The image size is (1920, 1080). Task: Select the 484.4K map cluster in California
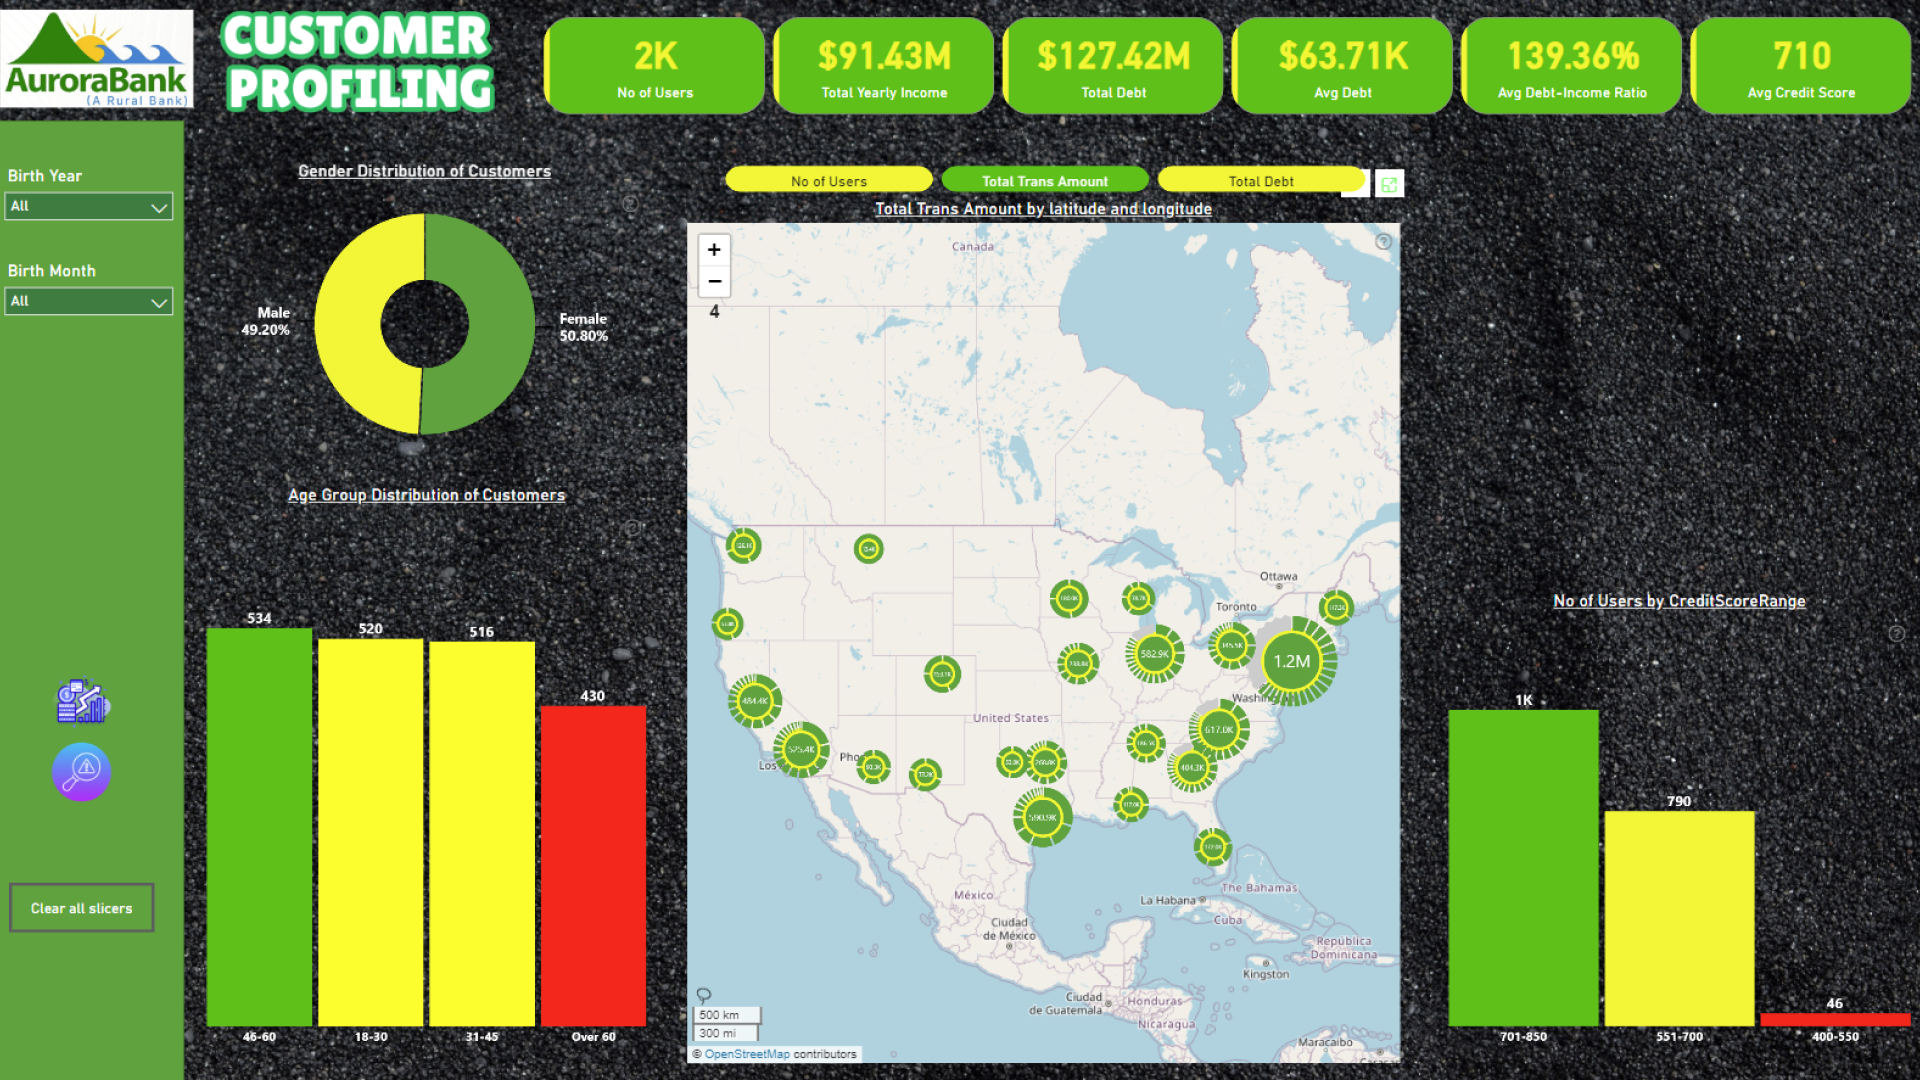(x=754, y=700)
